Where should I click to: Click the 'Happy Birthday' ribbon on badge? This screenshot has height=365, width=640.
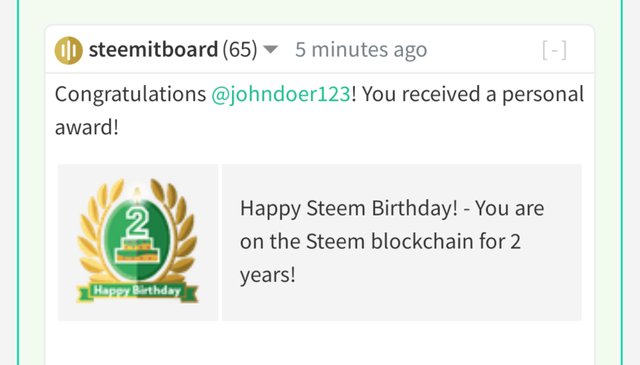[x=137, y=291]
